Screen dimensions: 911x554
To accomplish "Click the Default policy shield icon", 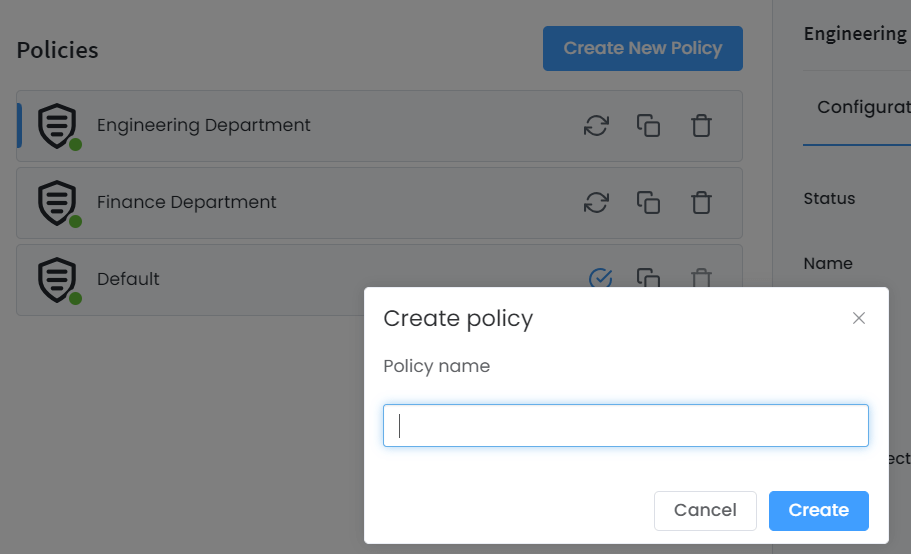I will [x=57, y=279].
